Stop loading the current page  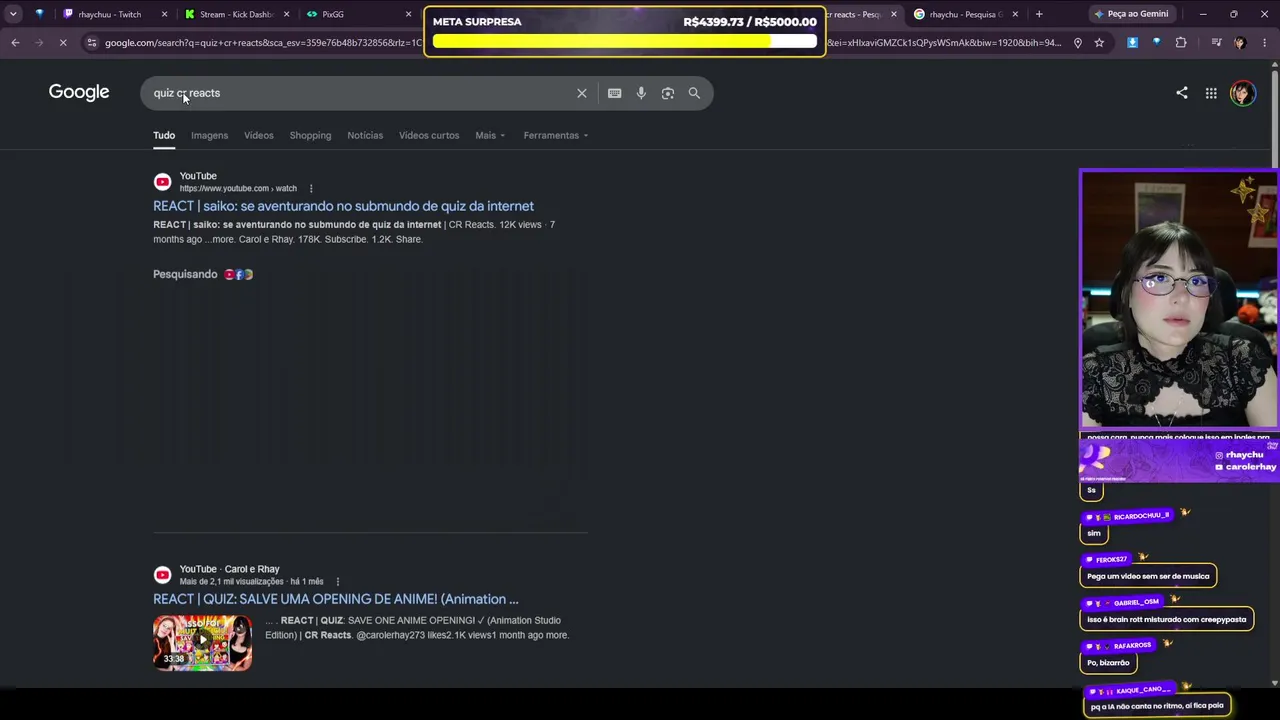pos(62,43)
